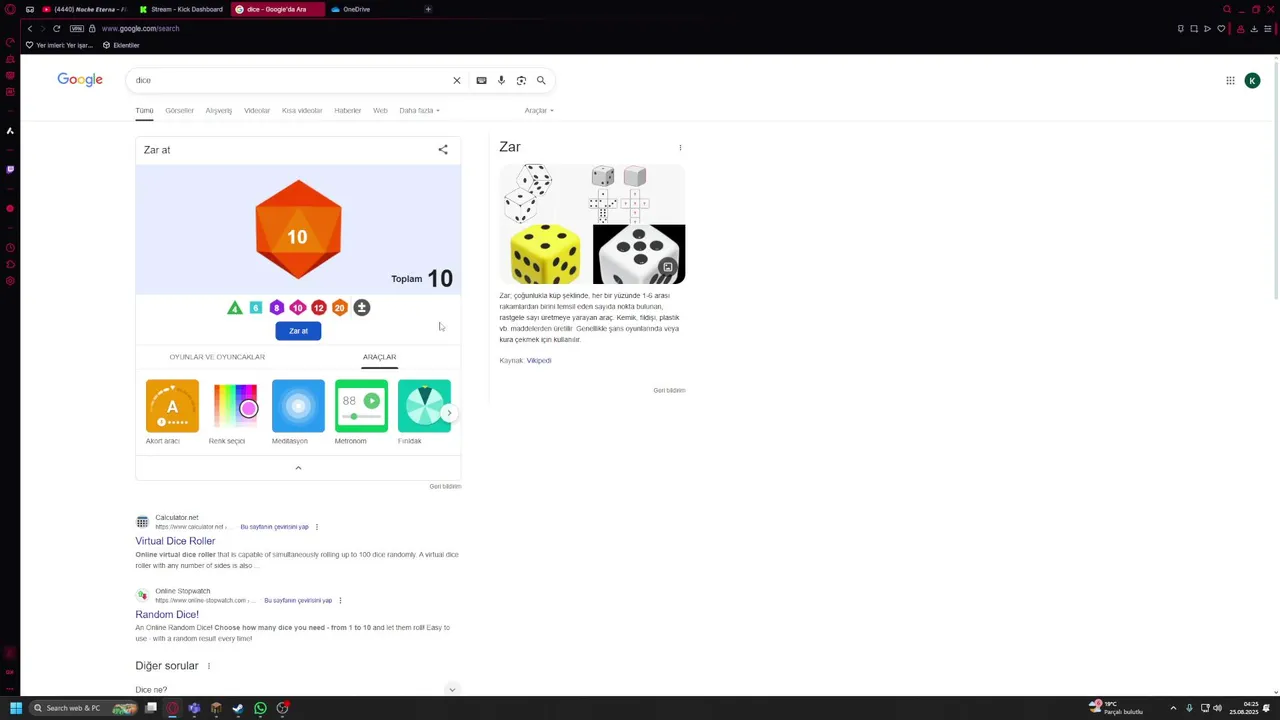The width and height of the screenshot is (1280, 720).
Task: Click the blue Zar at roll button
Action: 298,331
